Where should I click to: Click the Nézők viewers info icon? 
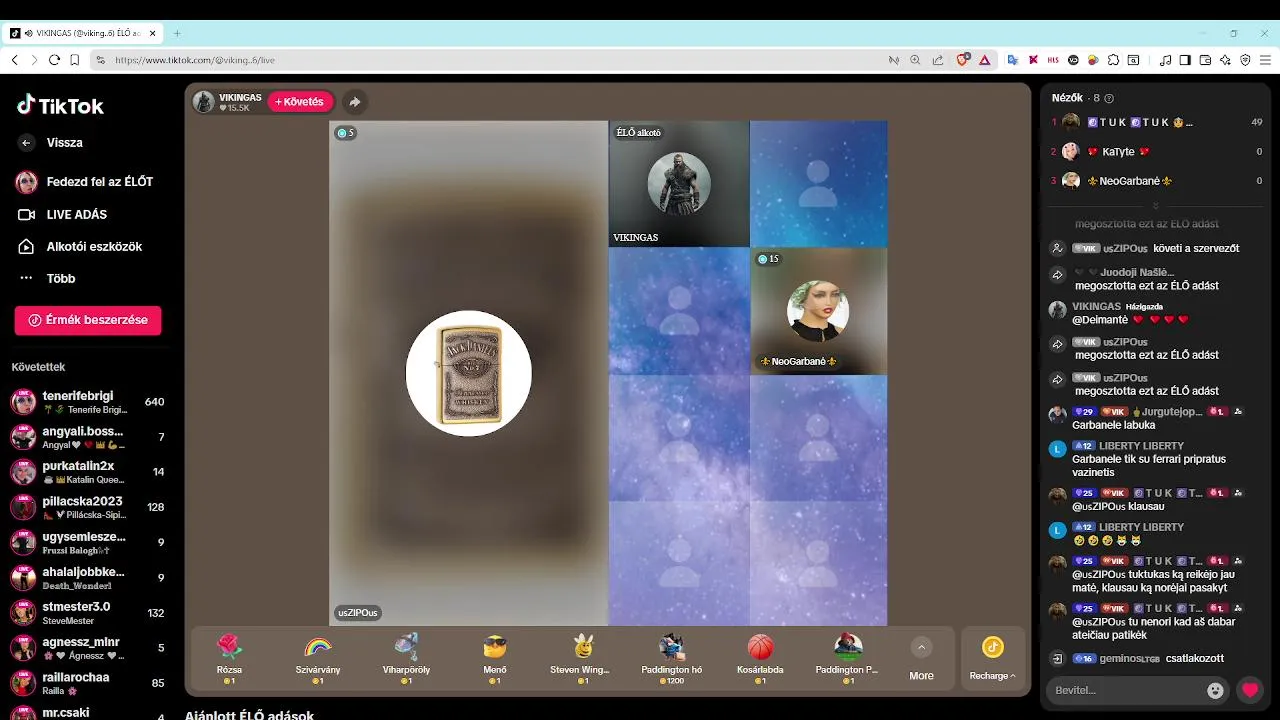(x=1109, y=98)
